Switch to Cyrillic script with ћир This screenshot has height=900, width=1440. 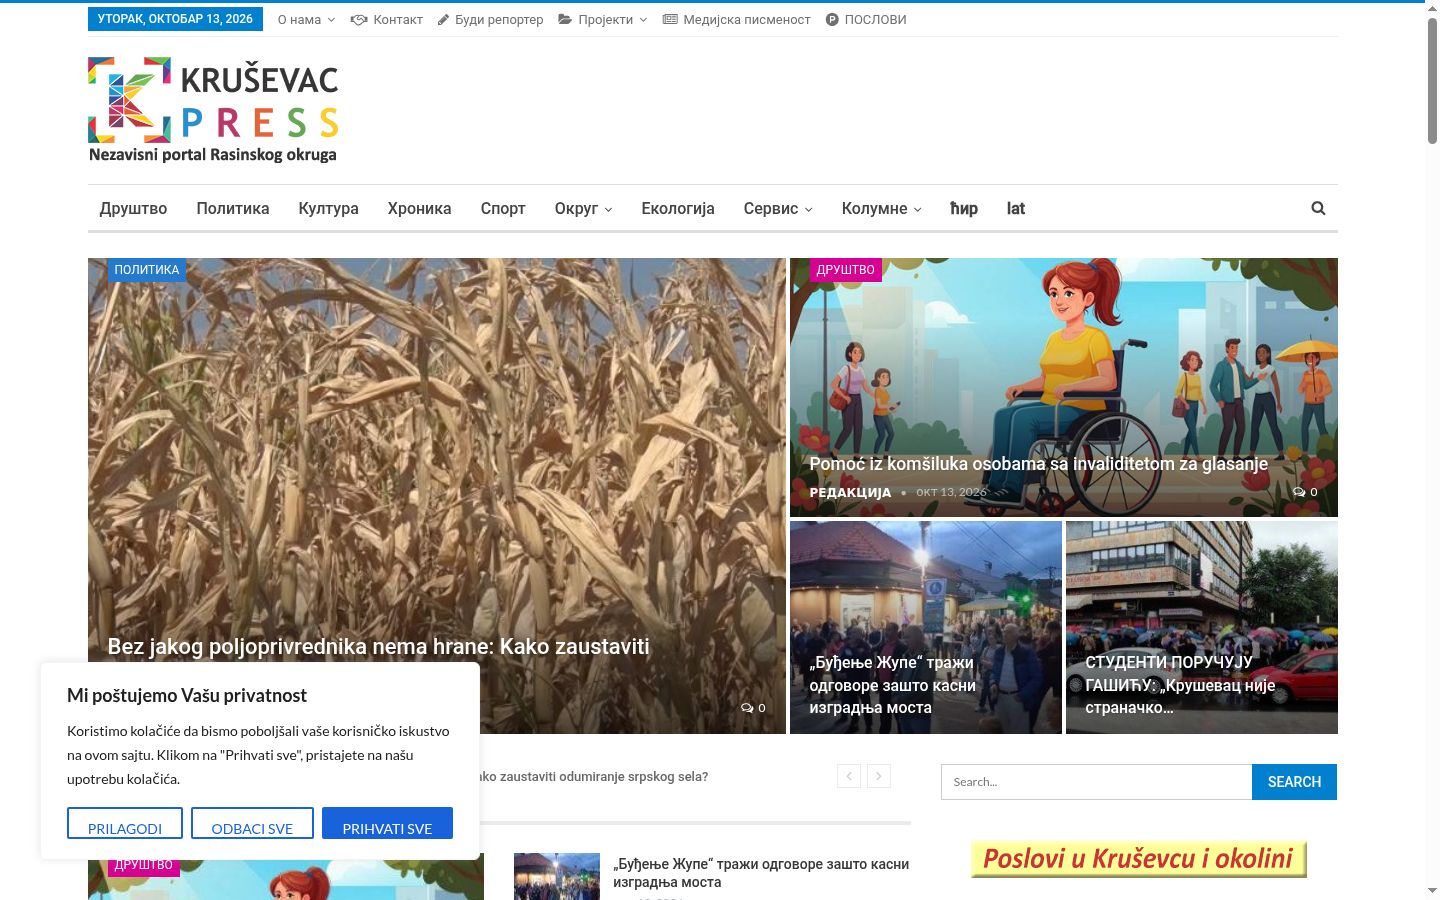pos(964,208)
